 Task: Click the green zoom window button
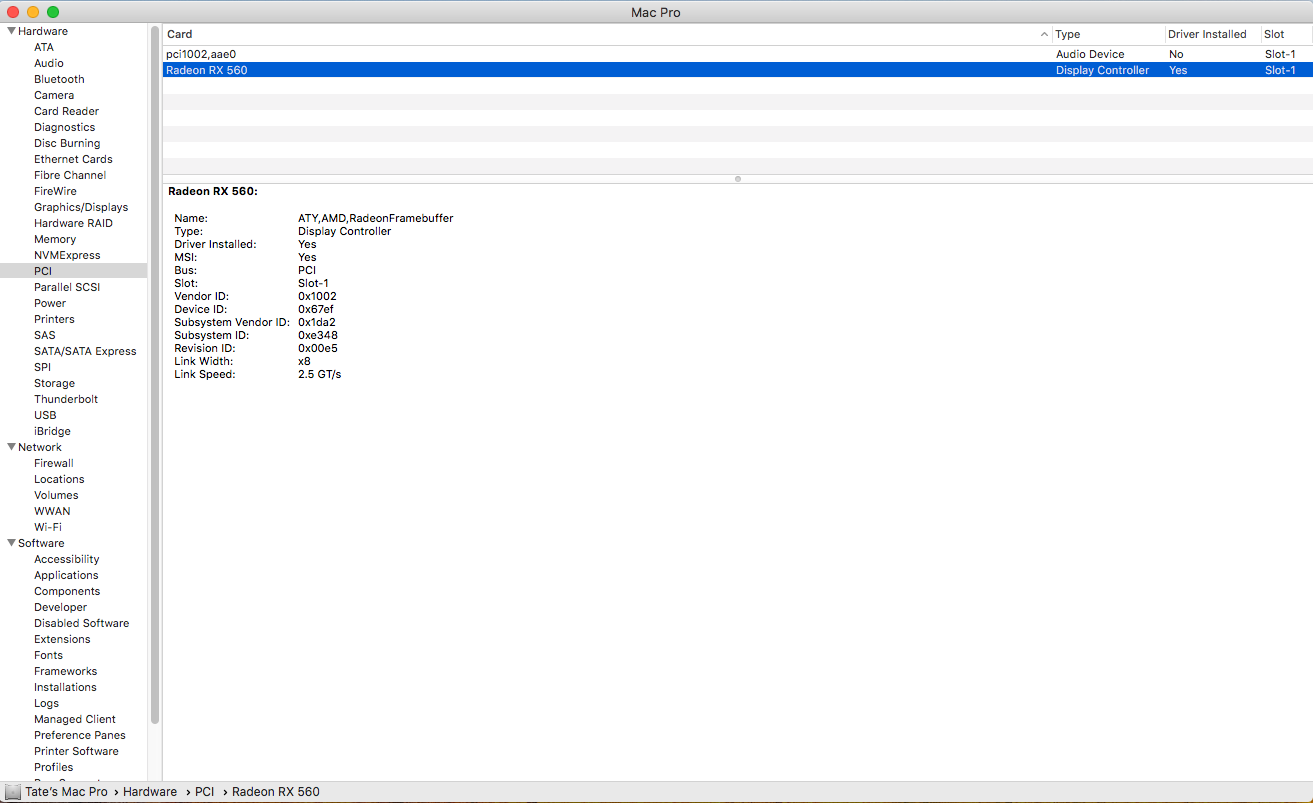pos(53,12)
